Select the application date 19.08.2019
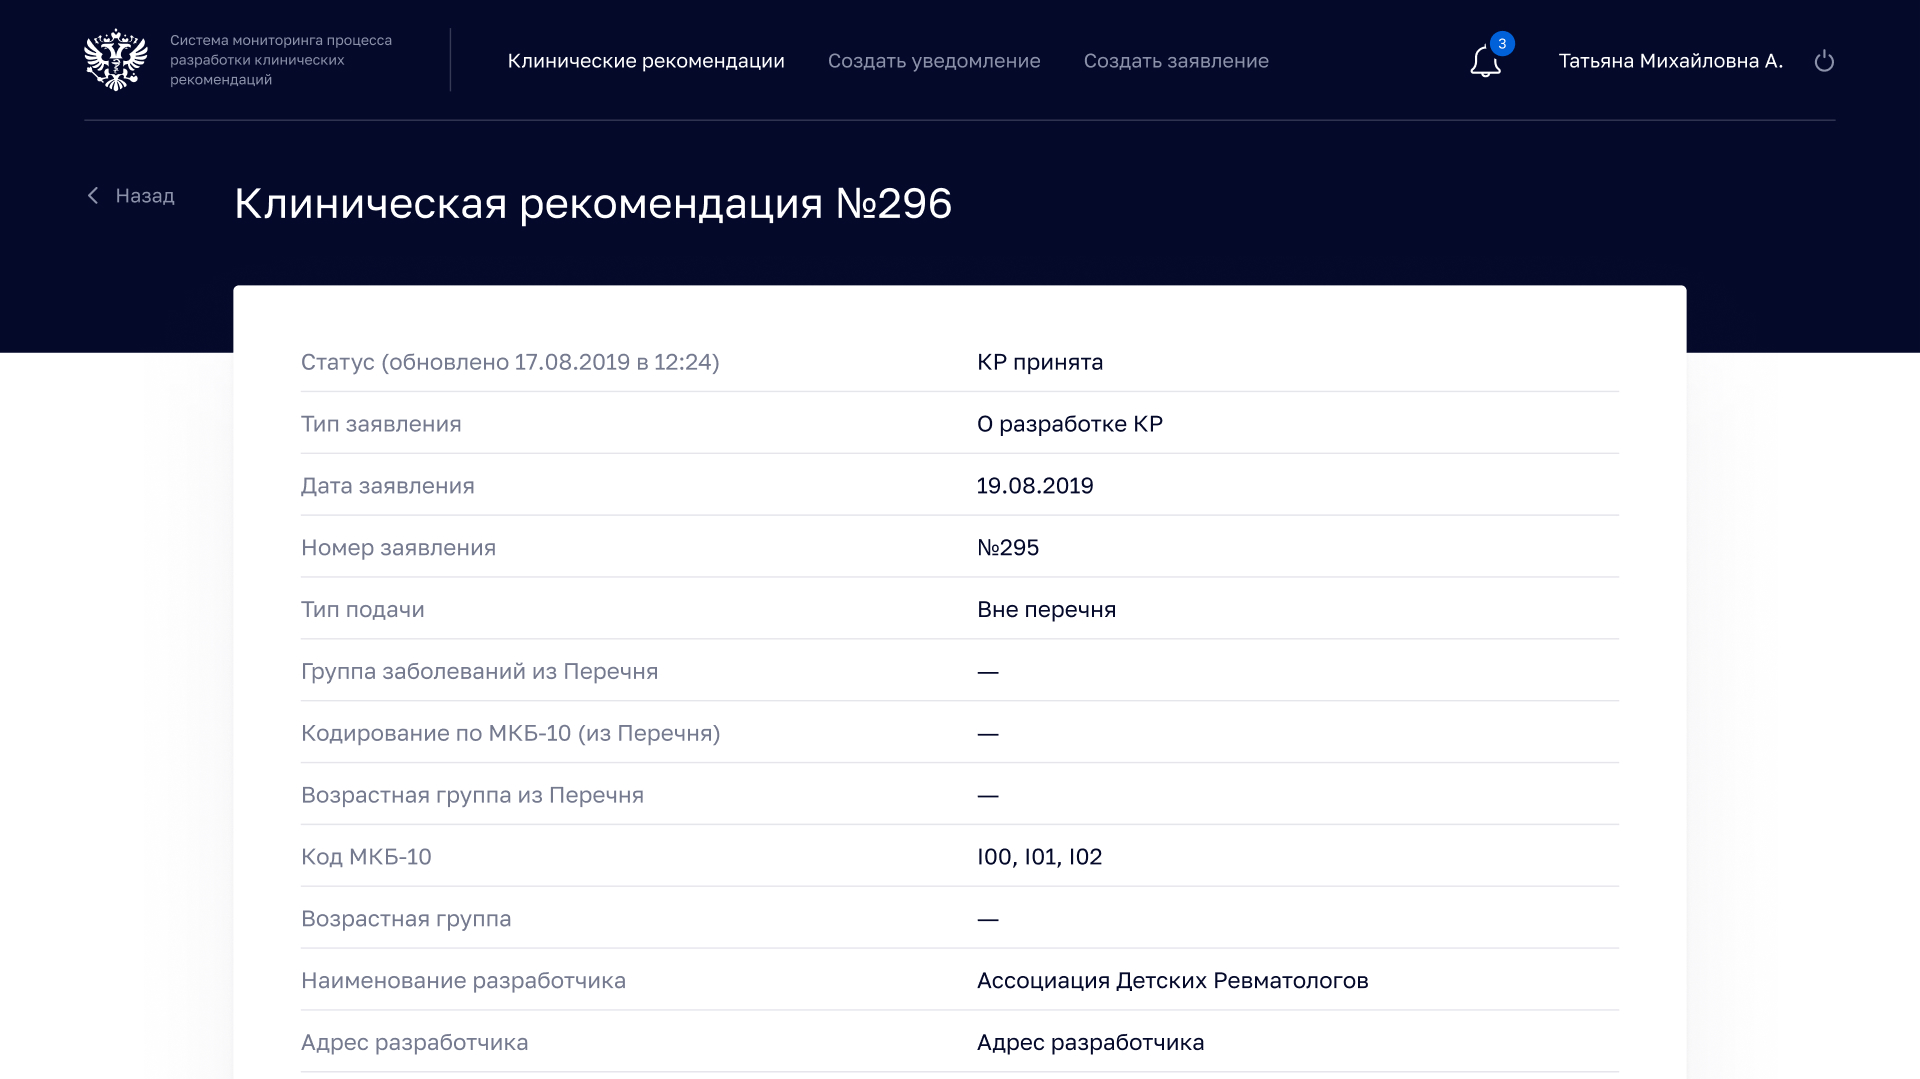This screenshot has width=1920, height=1079. tap(1035, 486)
